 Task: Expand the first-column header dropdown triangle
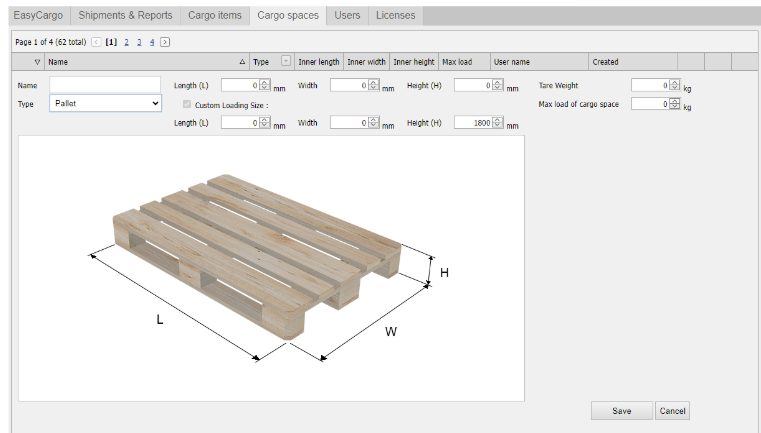point(37,62)
